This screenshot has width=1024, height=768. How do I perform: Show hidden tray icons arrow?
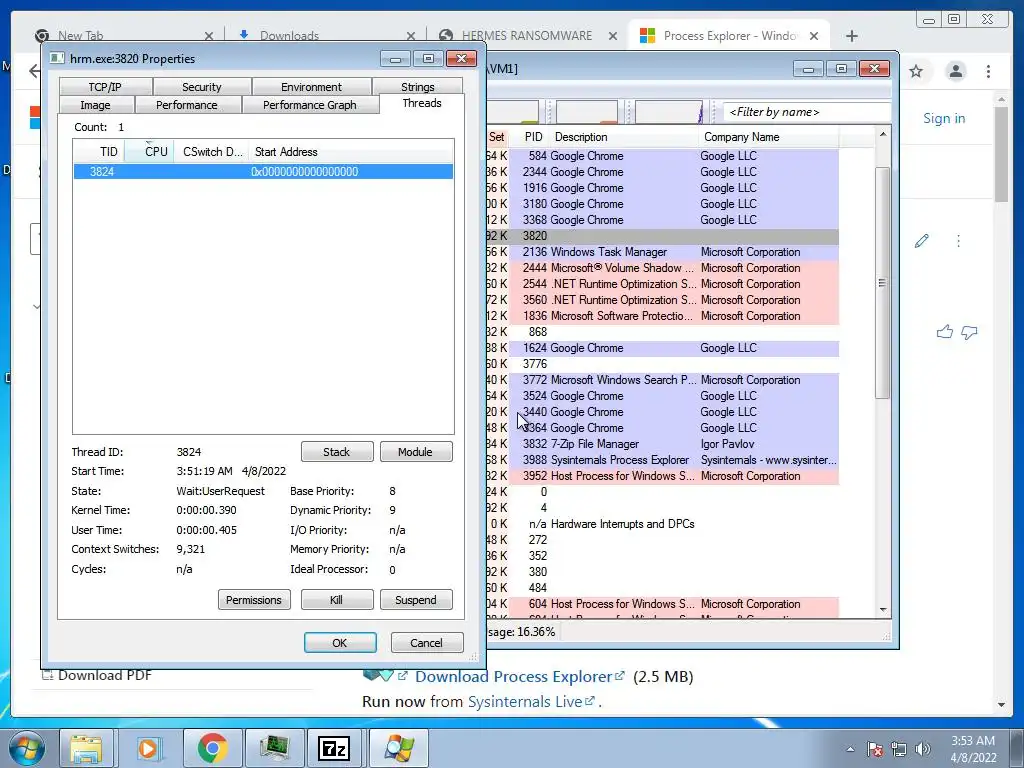[x=850, y=749]
